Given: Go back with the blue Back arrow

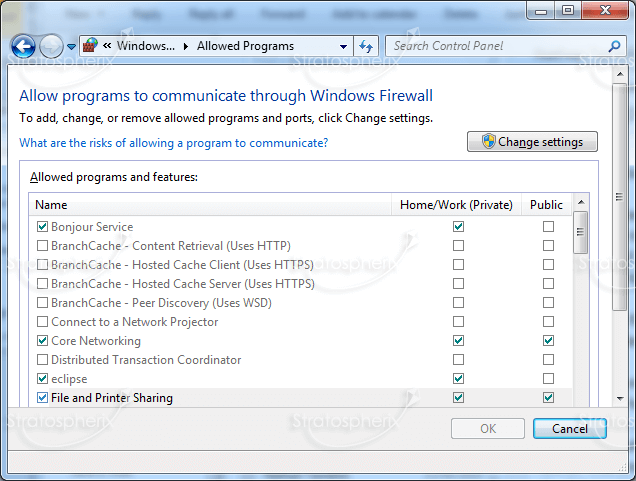Looking at the screenshot, I should click(24, 47).
